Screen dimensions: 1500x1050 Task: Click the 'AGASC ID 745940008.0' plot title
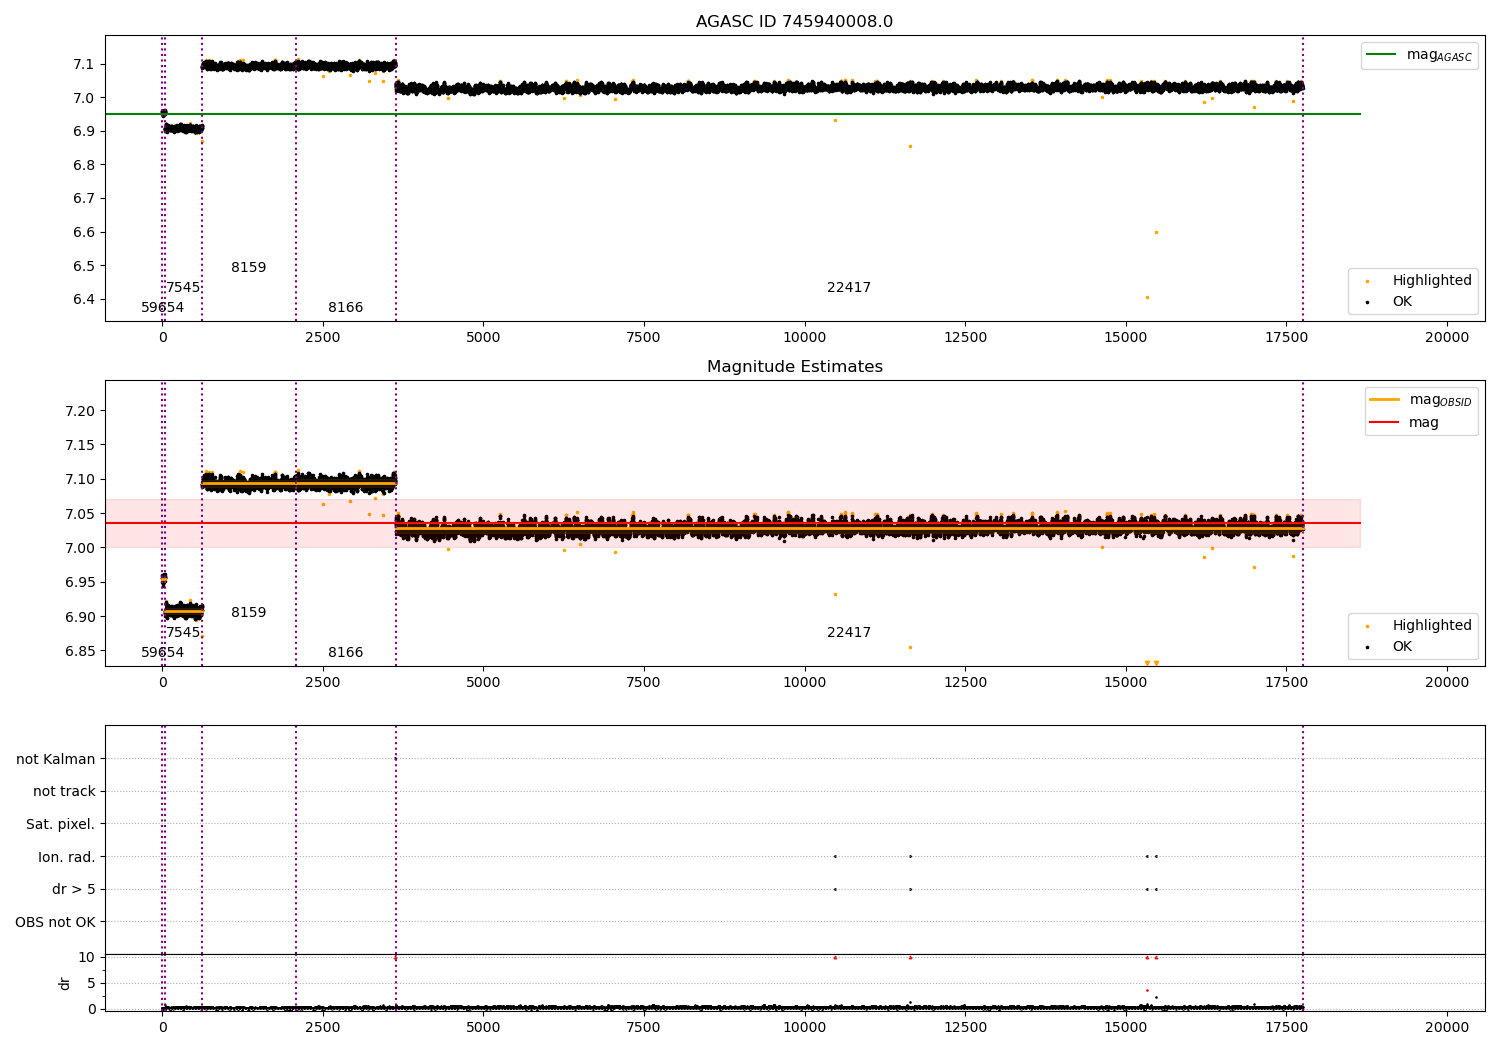point(794,22)
